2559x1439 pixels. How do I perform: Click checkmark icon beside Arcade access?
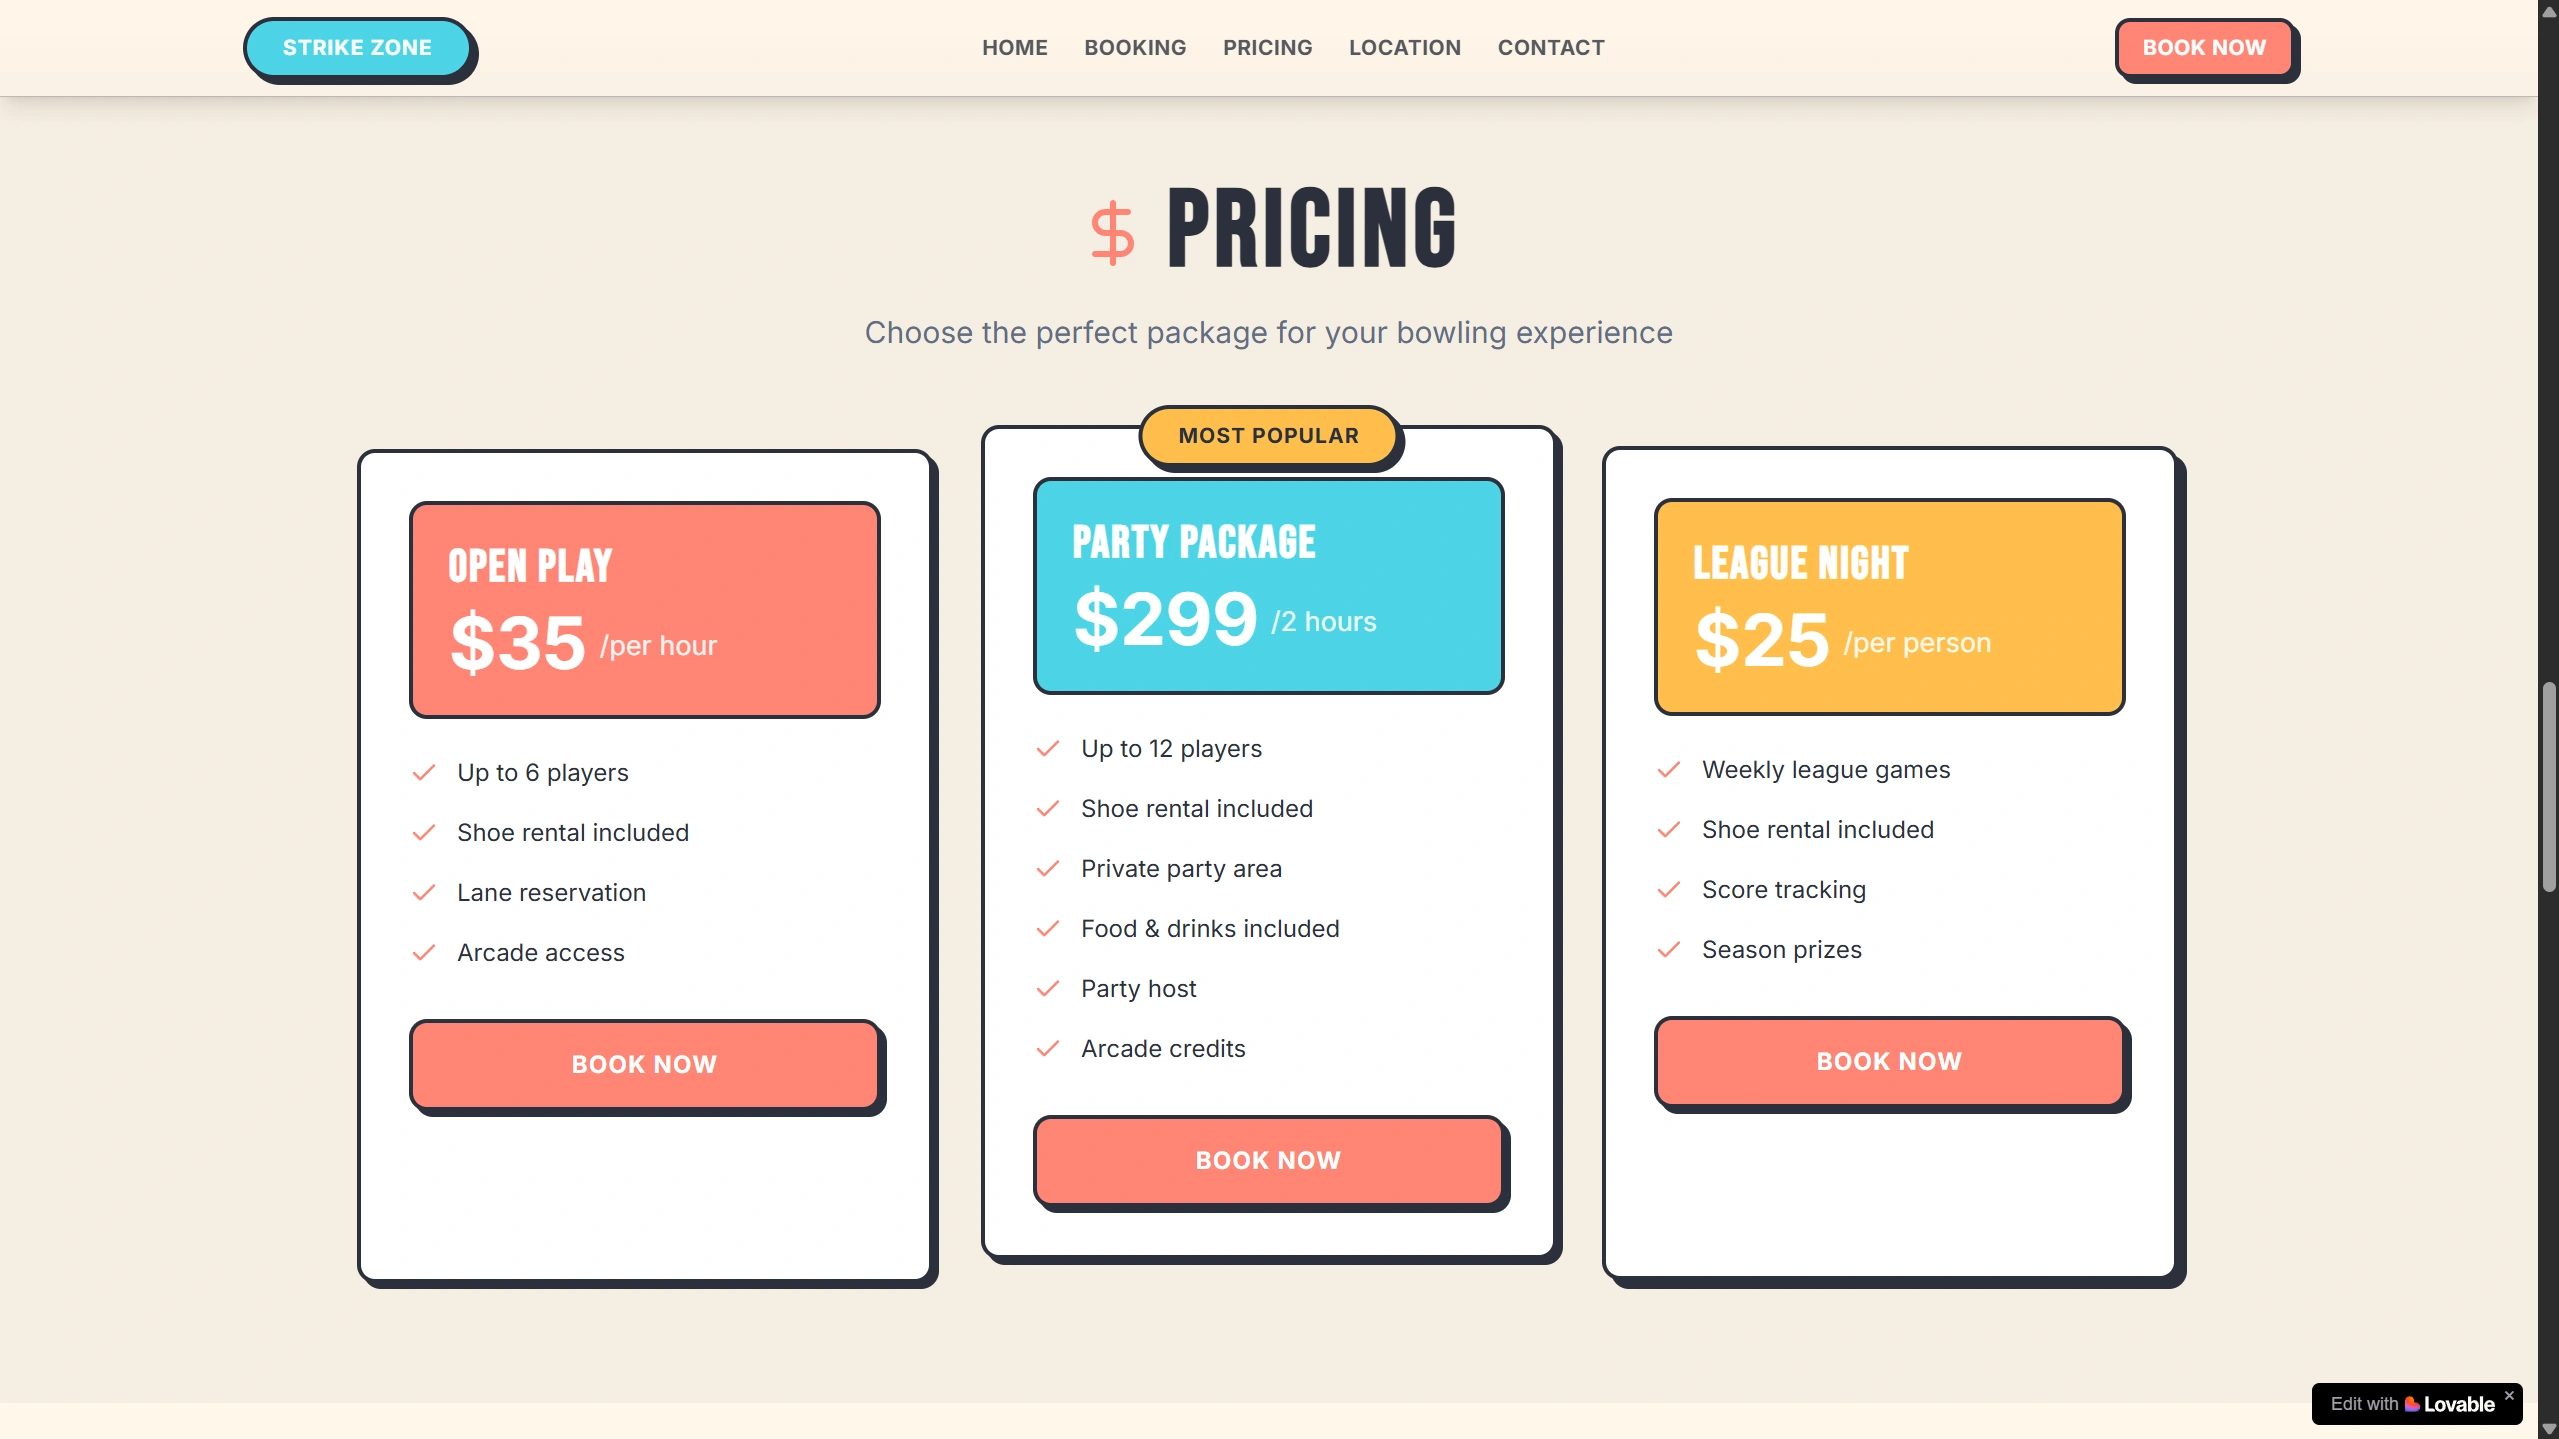click(424, 953)
